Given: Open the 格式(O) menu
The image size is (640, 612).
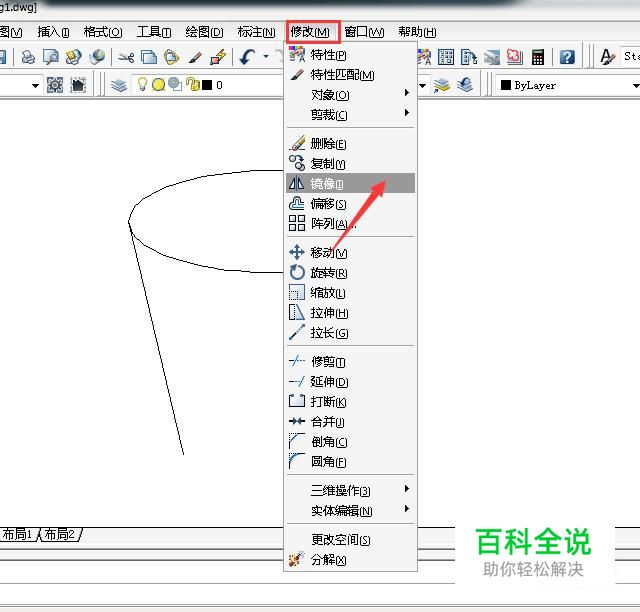Looking at the screenshot, I should tap(103, 32).
